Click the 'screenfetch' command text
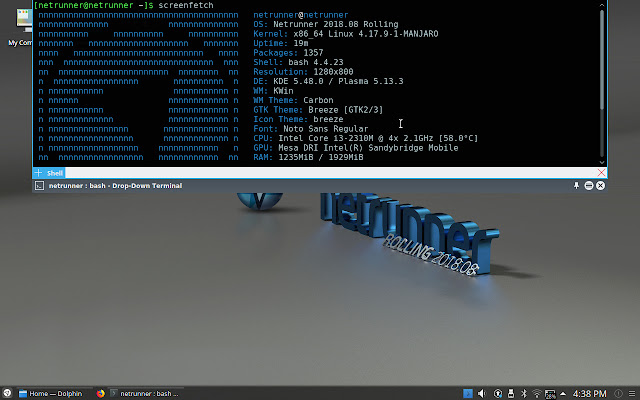This screenshot has height=400, width=640. tap(186, 5)
